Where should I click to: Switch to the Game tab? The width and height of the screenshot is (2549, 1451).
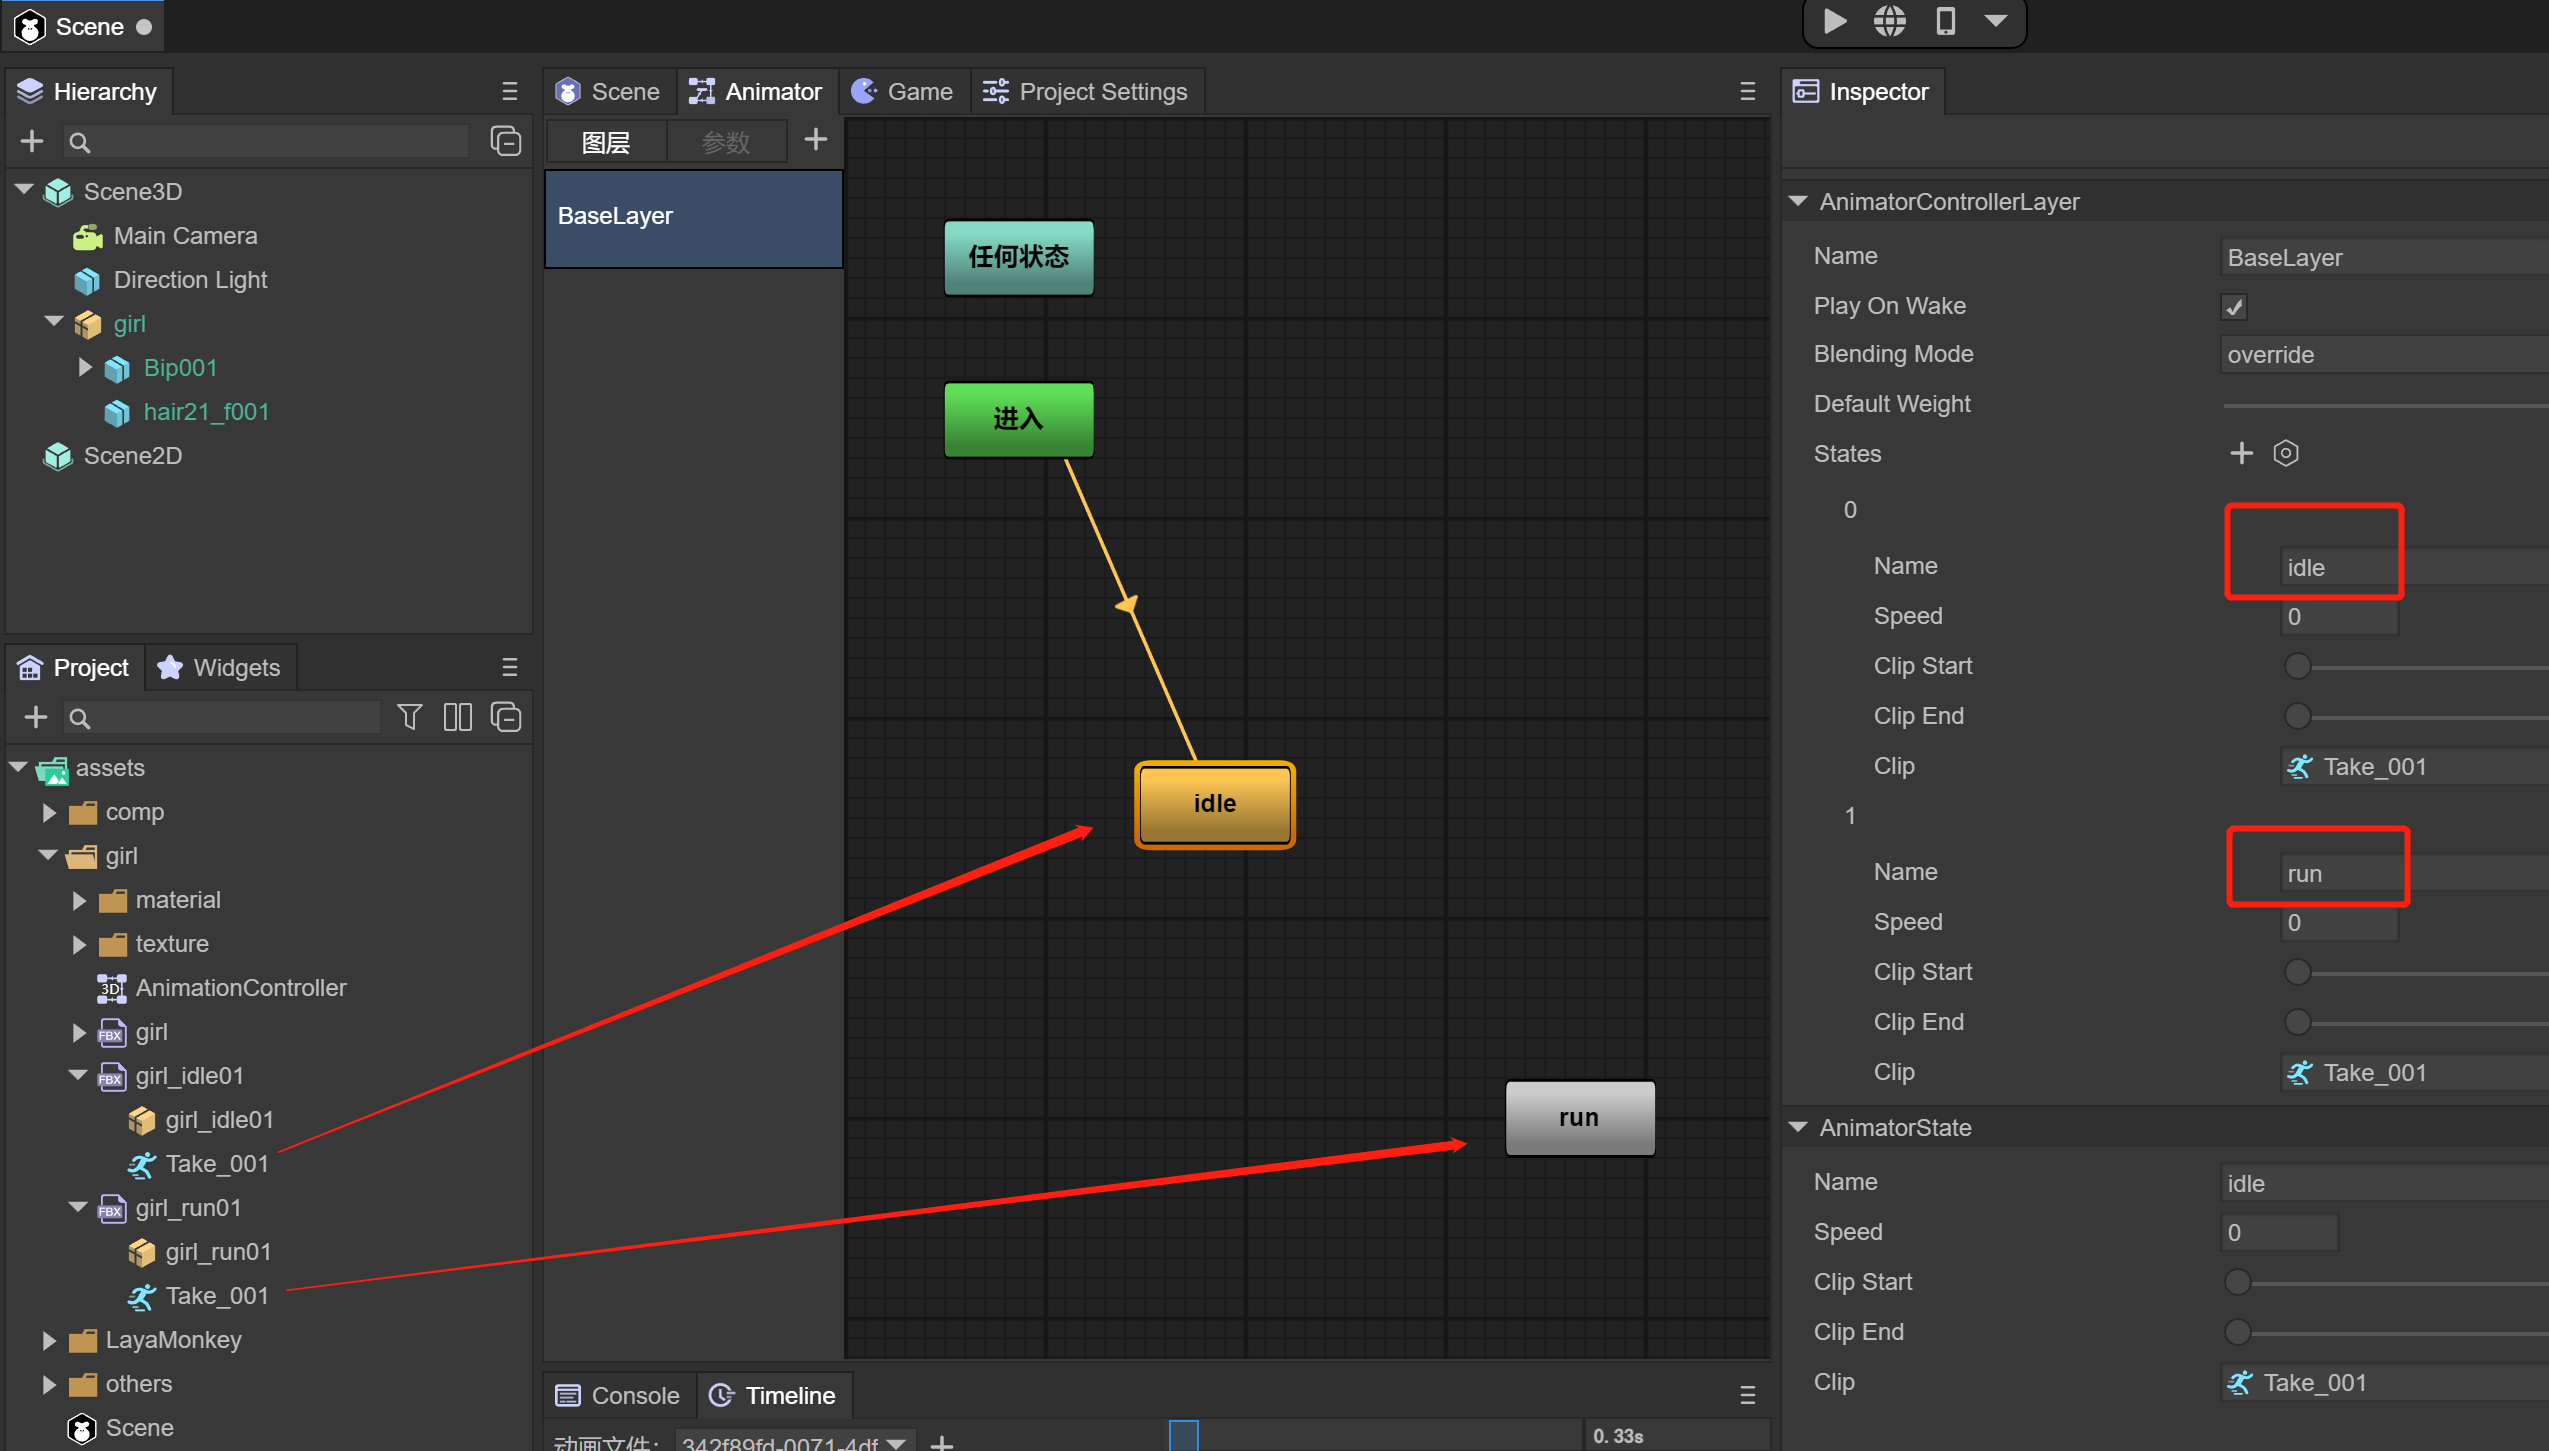(903, 92)
